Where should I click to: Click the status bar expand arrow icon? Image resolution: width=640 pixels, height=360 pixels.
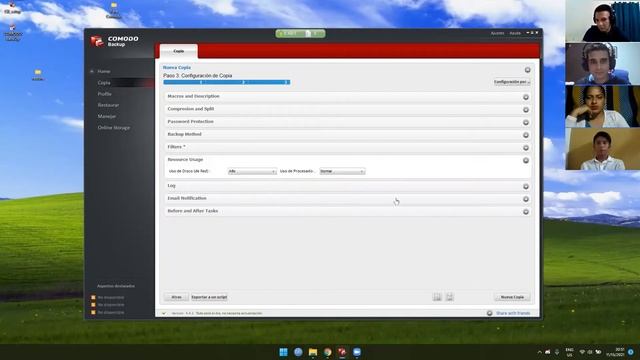click(x=164, y=313)
